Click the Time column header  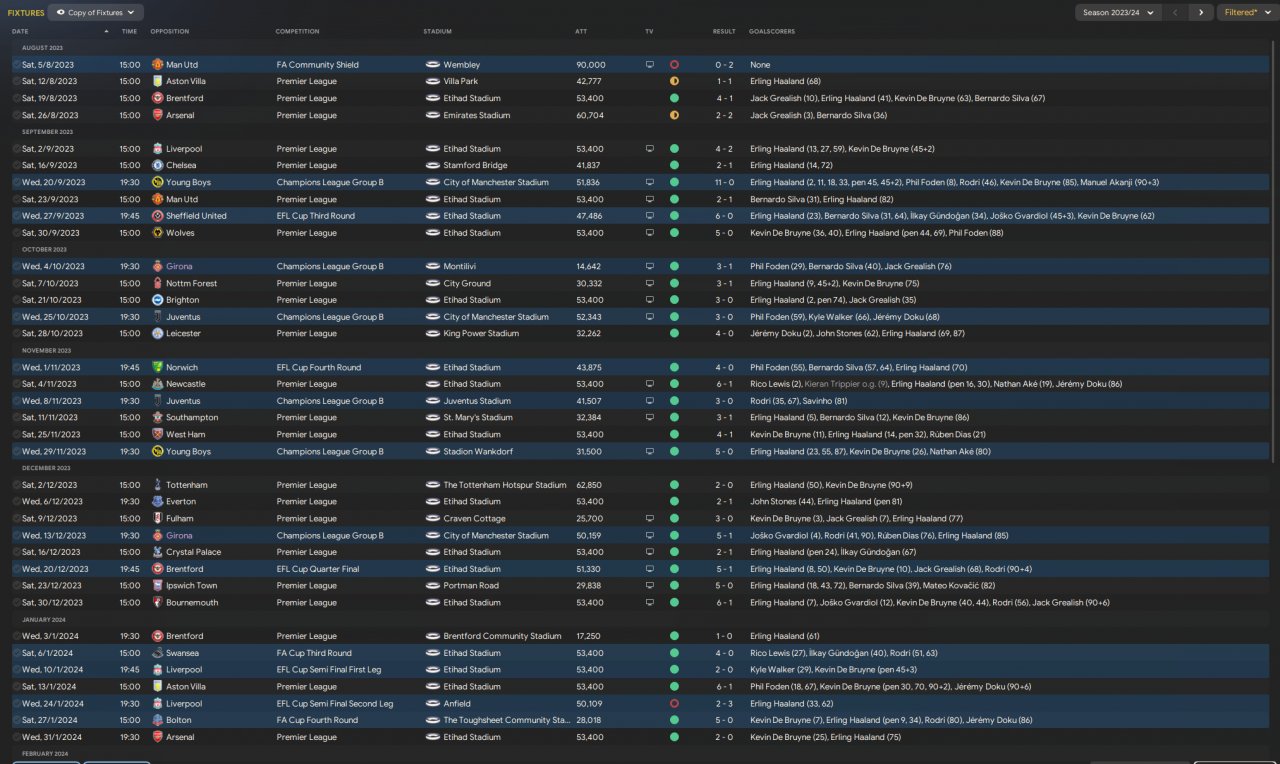pyautogui.click(x=129, y=31)
